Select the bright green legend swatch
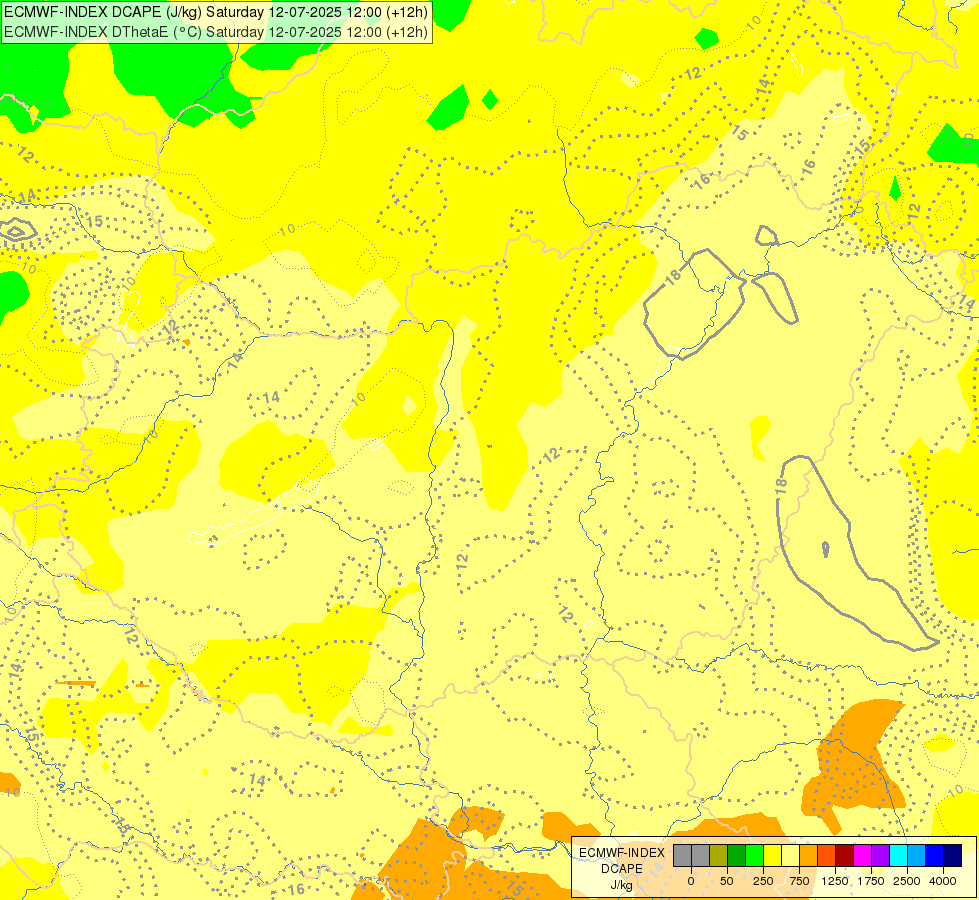This screenshot has height=900, width=979. click(x=754, y=855)
